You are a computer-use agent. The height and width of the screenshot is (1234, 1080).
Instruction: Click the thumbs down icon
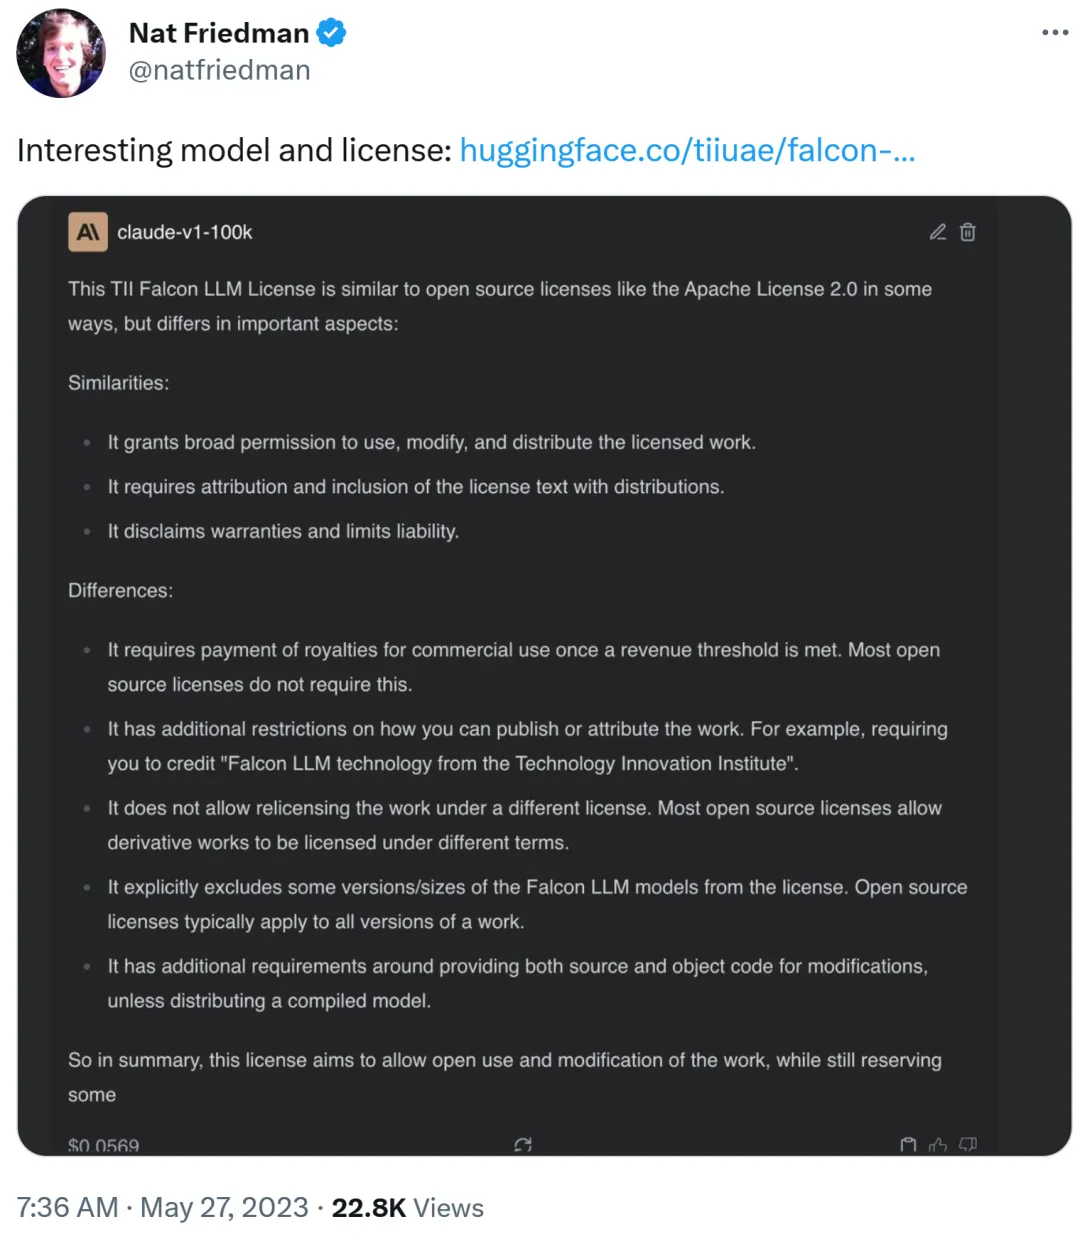pyautogui.click(x=968, y=1144)
